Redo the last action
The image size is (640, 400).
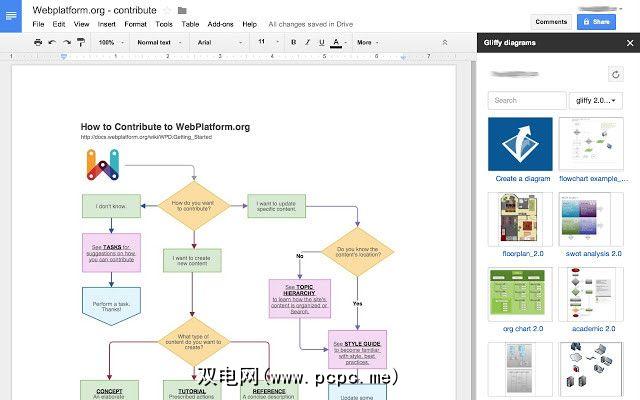tap(67, 42)
